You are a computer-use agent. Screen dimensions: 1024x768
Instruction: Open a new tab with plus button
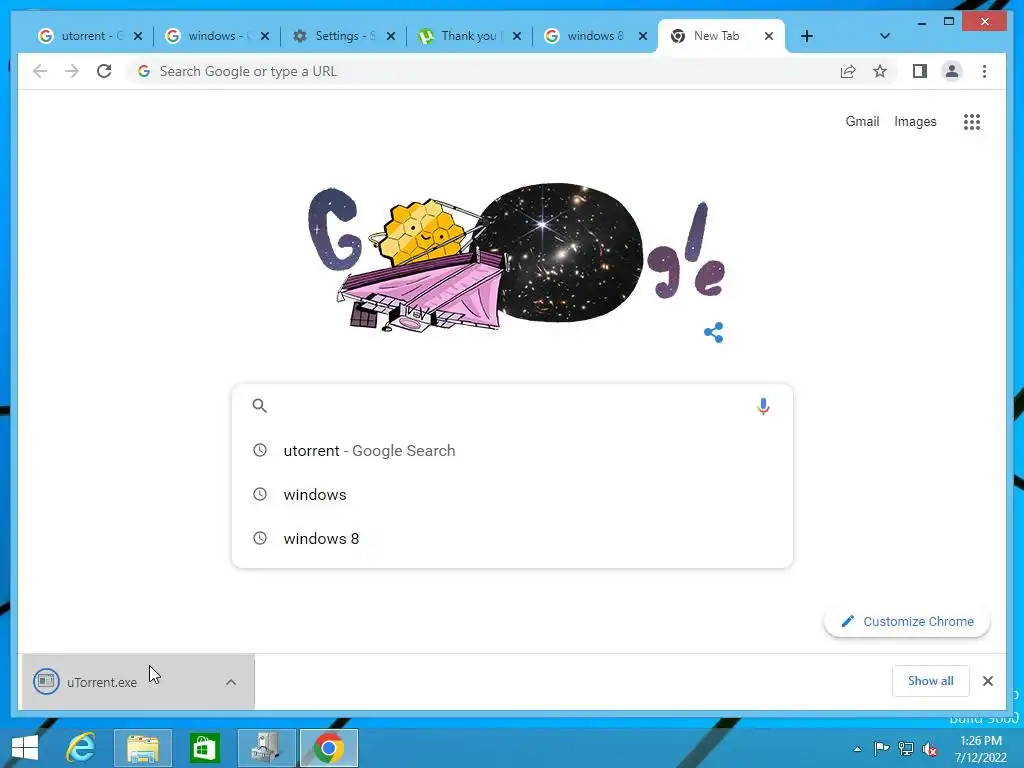pyautogui.click(x=807, y=36)
